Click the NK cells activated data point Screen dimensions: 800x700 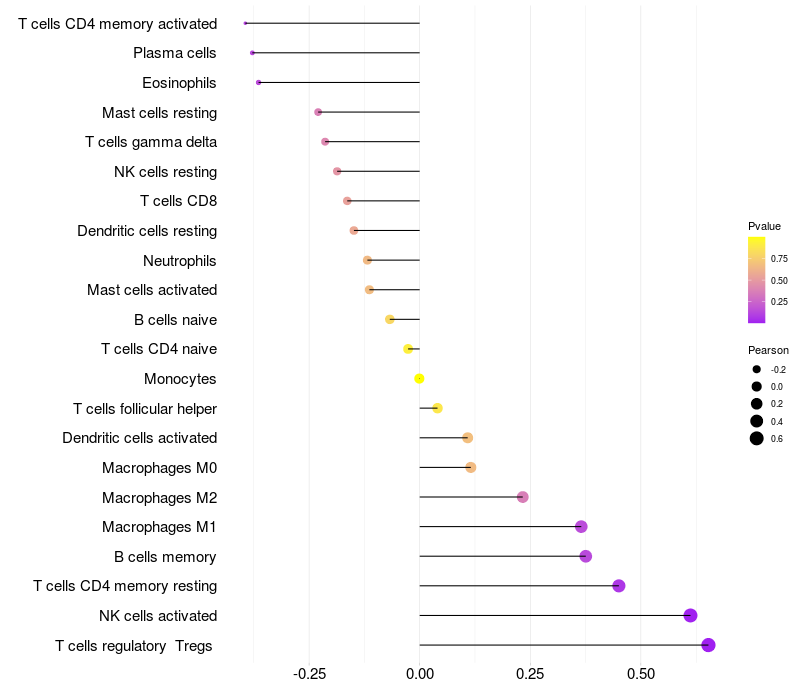[690, 615]
